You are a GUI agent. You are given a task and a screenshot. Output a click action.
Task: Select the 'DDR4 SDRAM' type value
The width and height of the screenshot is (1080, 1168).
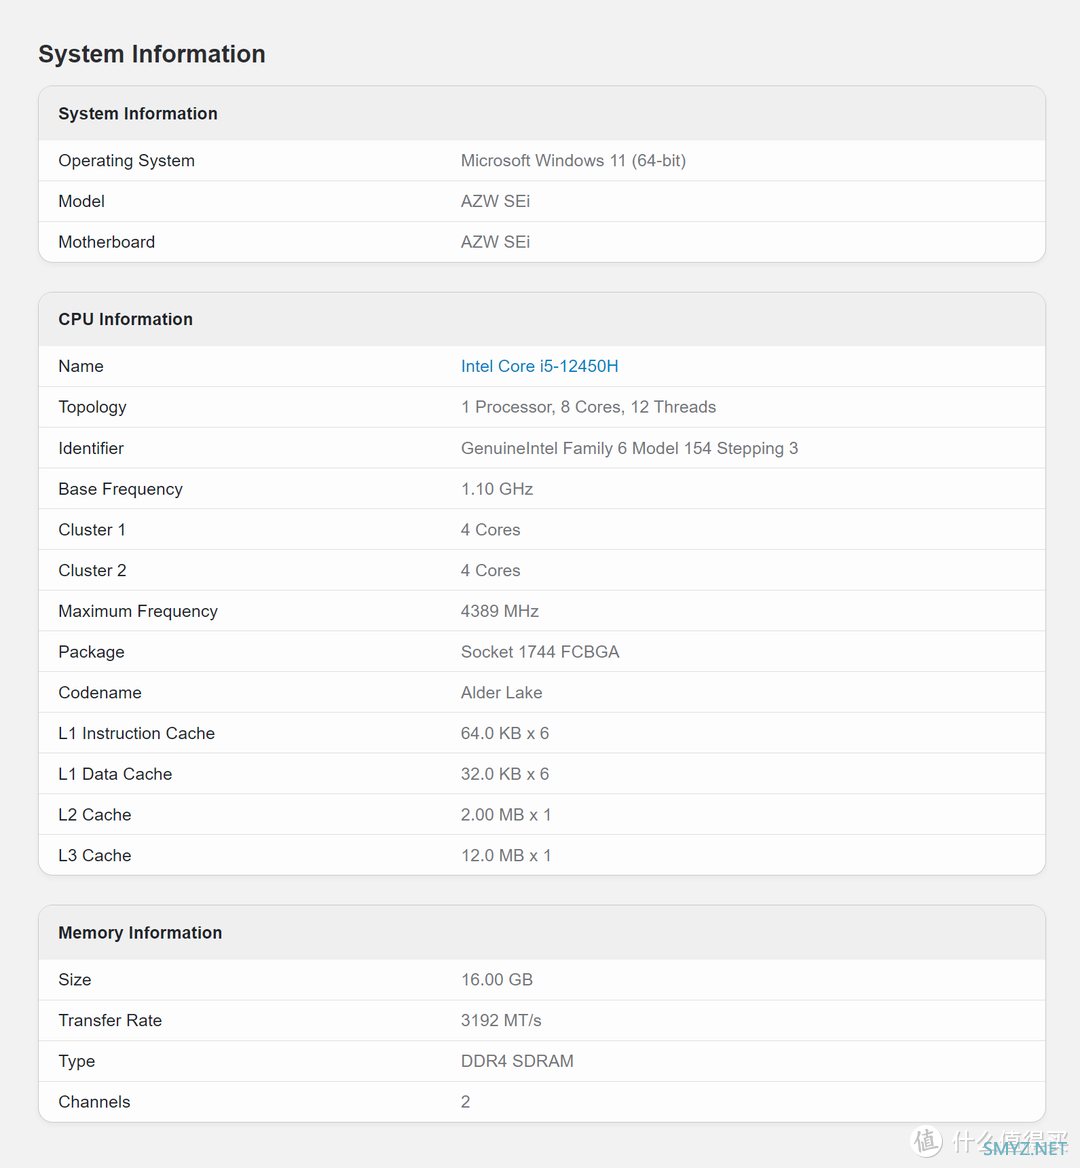[x=517, y=1061]
